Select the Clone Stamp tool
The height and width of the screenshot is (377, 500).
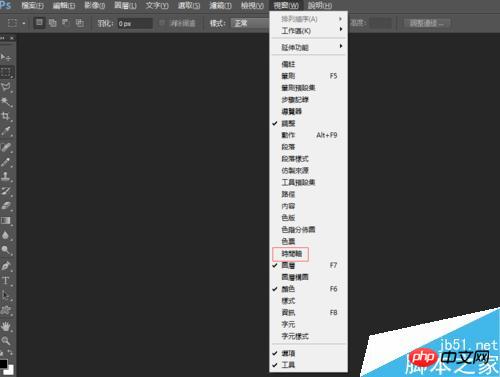tap(6, 176)
